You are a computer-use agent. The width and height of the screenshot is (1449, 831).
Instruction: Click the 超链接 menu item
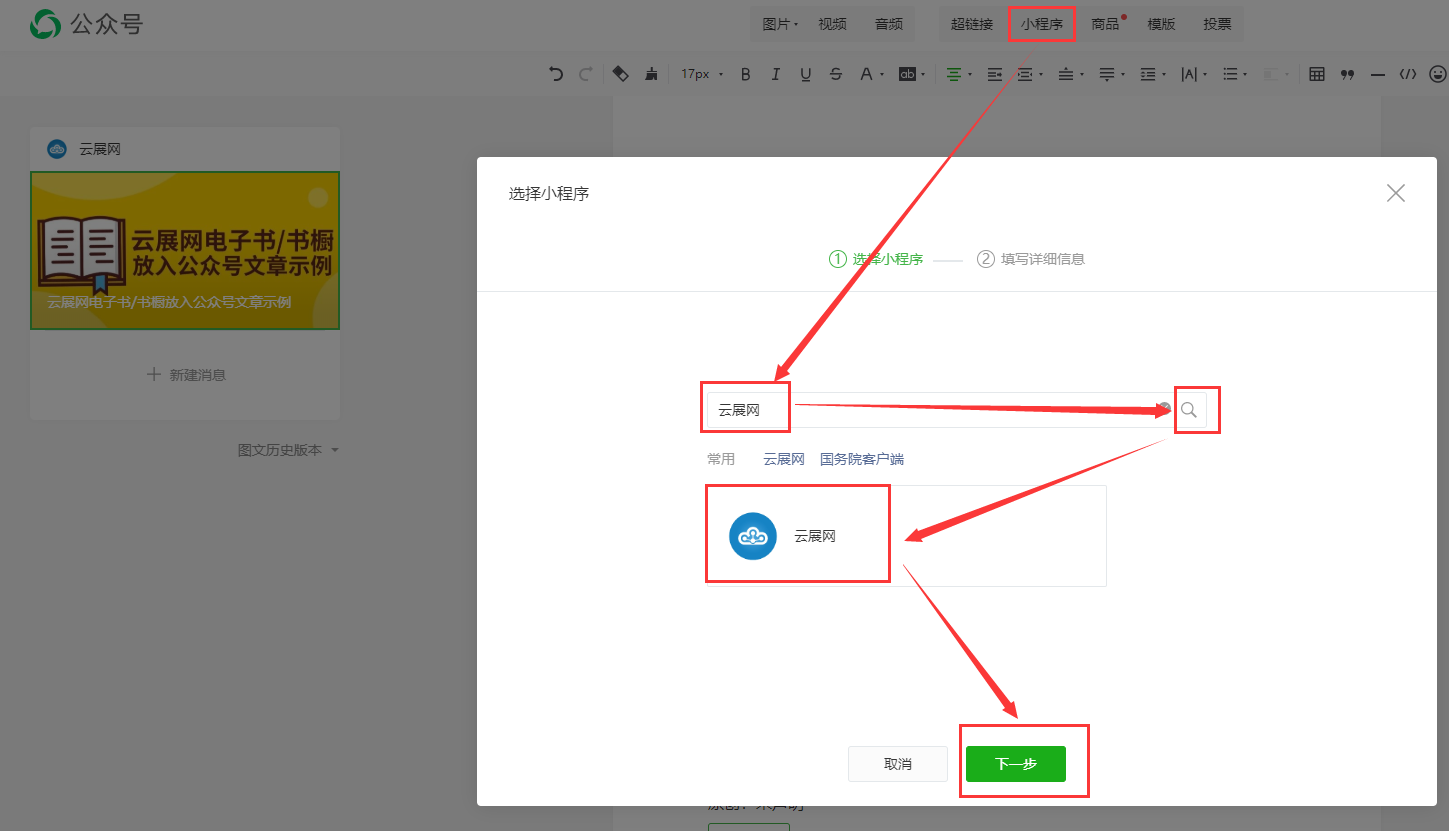(972, 24)
